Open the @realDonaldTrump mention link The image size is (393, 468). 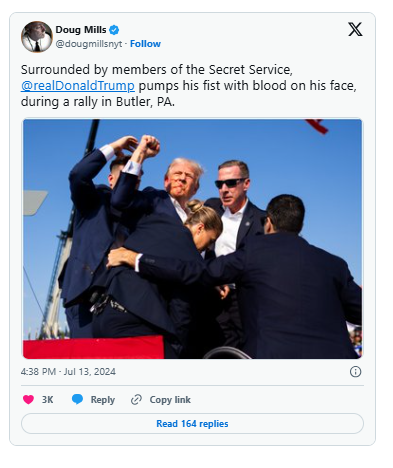pos(78,86)
